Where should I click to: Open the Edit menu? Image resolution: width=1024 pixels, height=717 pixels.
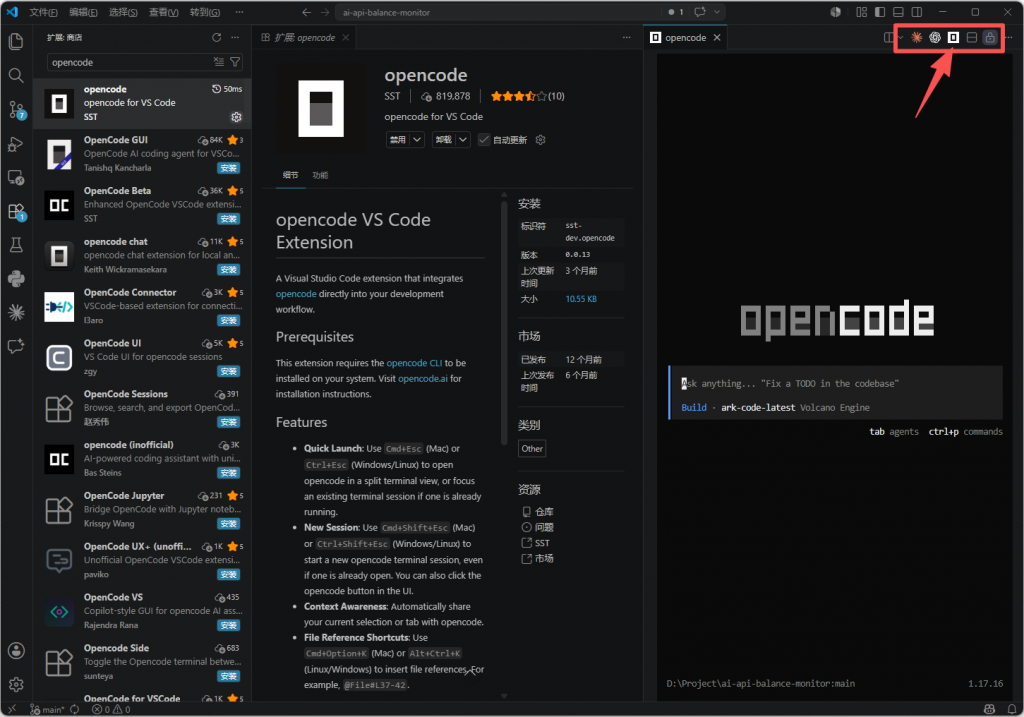click(x=83, y=12)
